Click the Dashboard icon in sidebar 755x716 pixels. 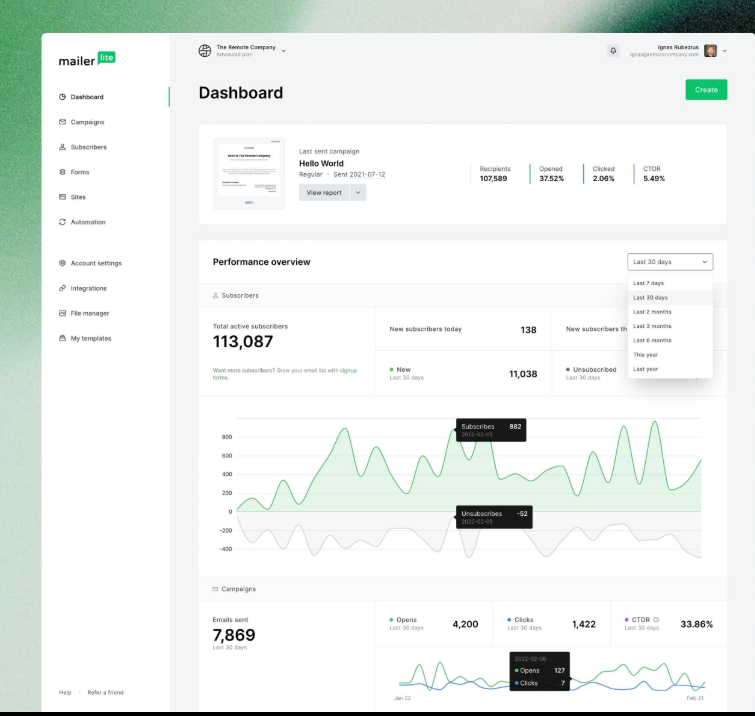[62, 97]
